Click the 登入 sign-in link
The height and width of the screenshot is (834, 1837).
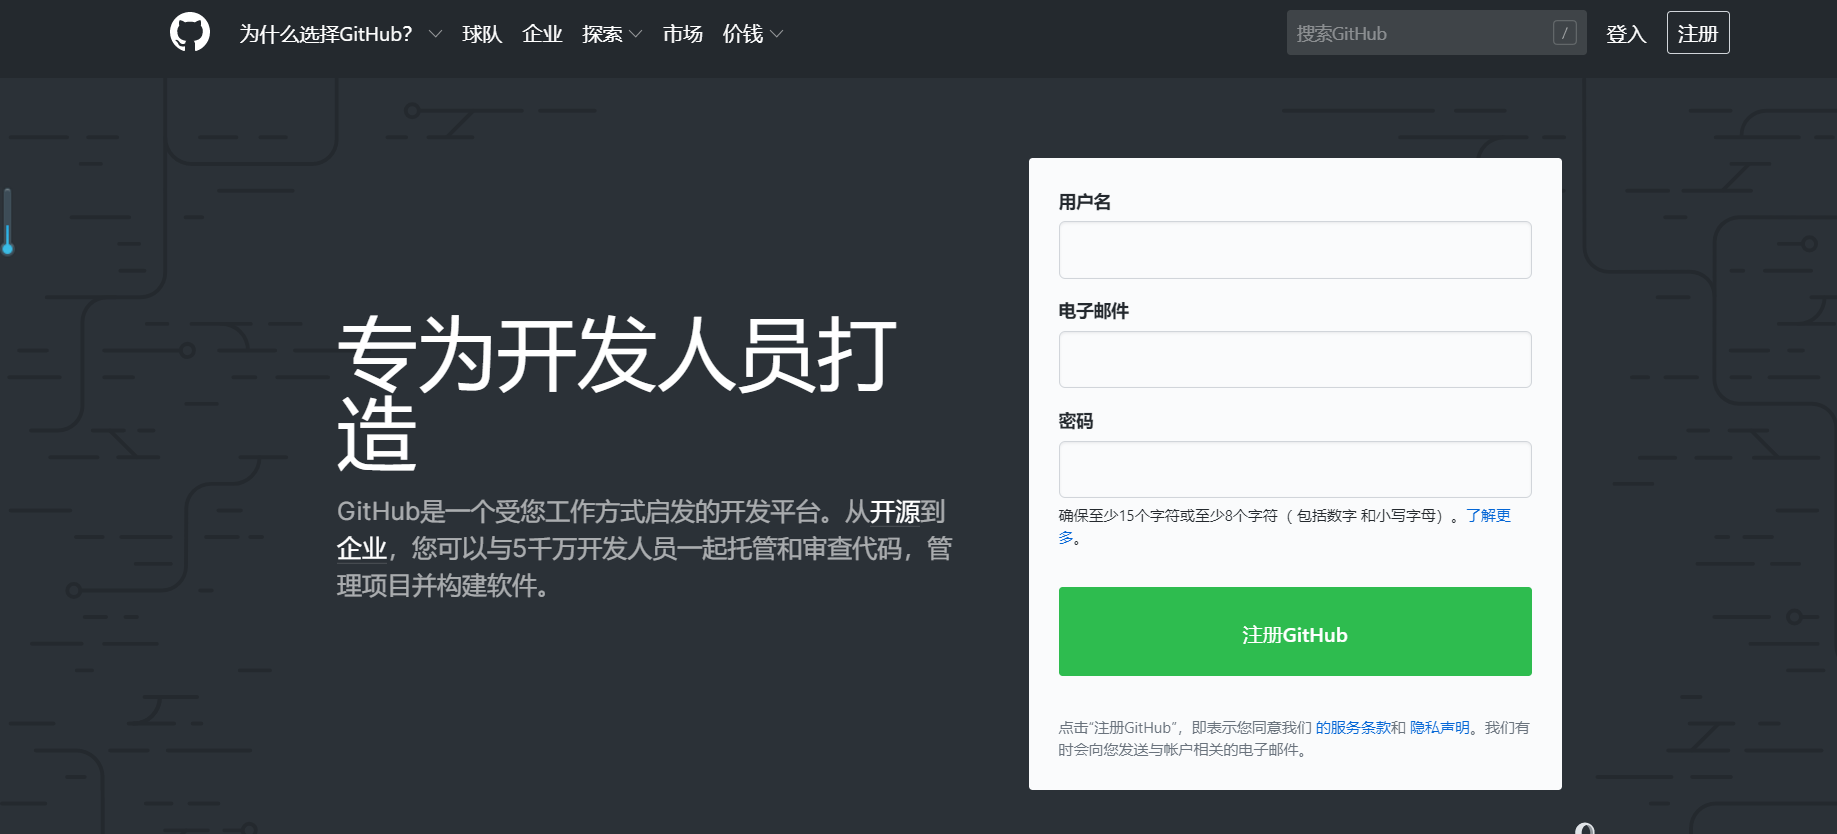click(x=1626, y=34)
